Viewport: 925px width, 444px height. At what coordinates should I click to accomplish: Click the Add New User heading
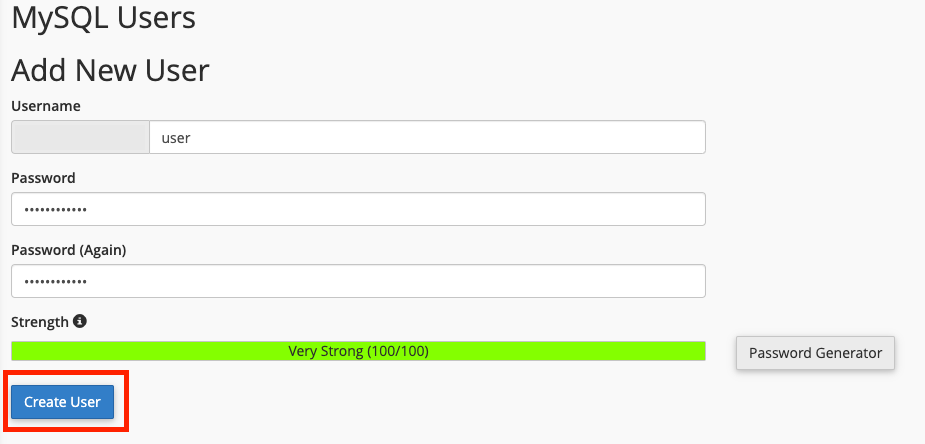[110, 70]
